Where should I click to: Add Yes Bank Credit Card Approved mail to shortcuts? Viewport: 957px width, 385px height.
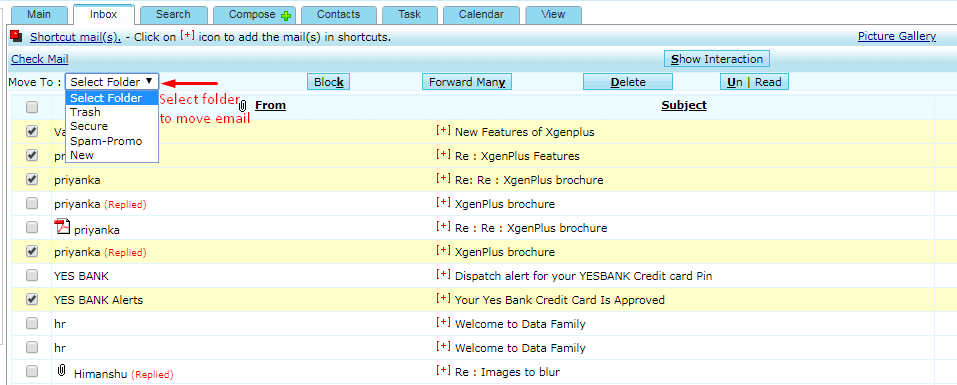click(443, 299)
